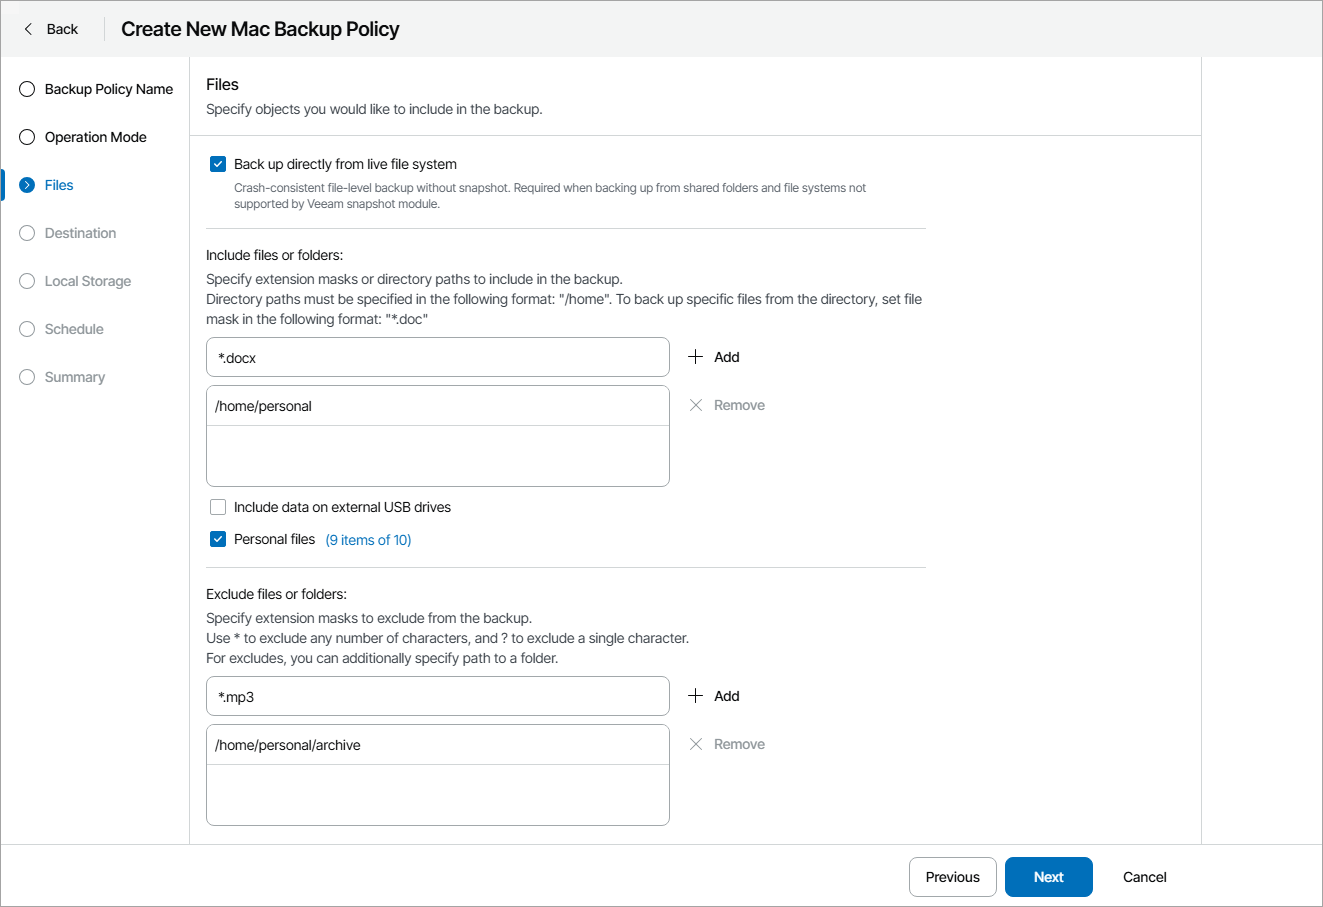Image resolution: width=1323 pixels, height=907 pixels.
Task: Click the Previous button
Action: pos(952,877)
